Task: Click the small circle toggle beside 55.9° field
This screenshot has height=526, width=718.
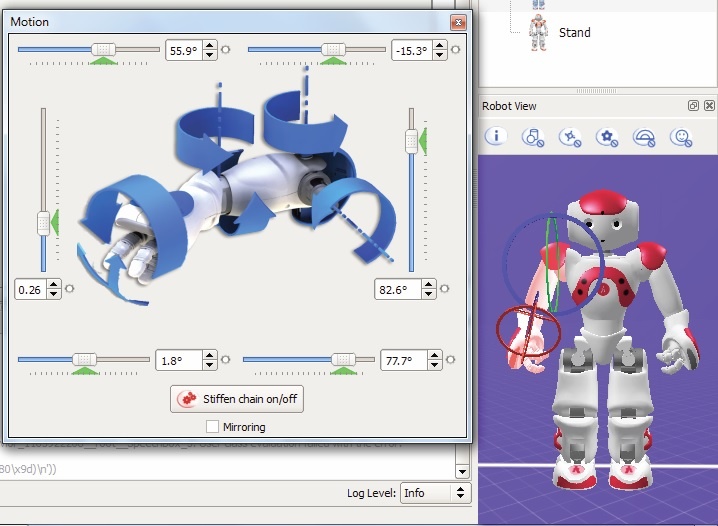Action: pyautogui.click(x=225, y=49)
